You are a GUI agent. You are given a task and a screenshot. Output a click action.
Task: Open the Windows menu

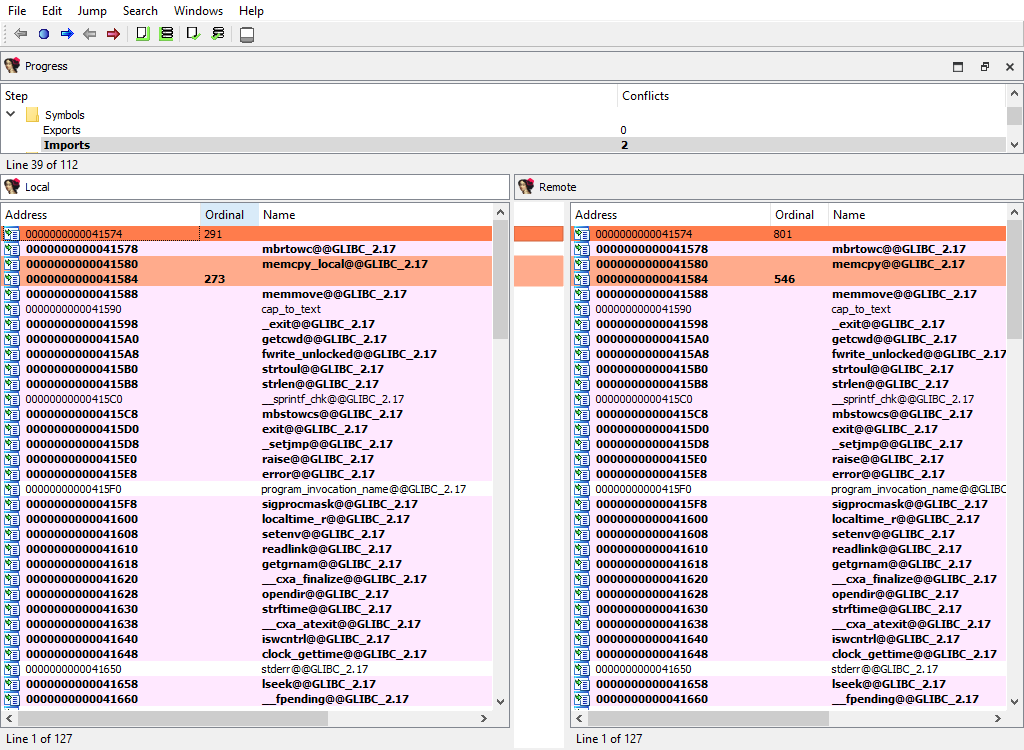coord(198,11)
